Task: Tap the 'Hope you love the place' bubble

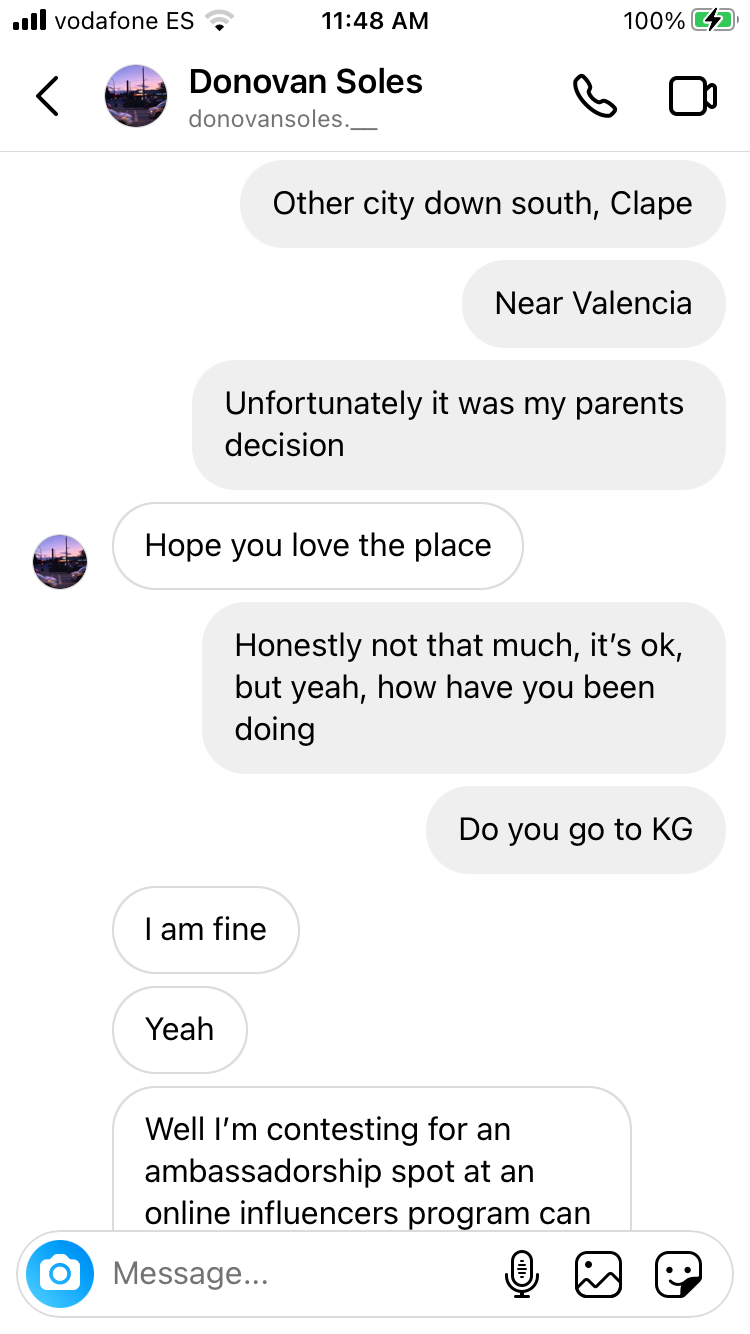Action: [x=318, y=545]
